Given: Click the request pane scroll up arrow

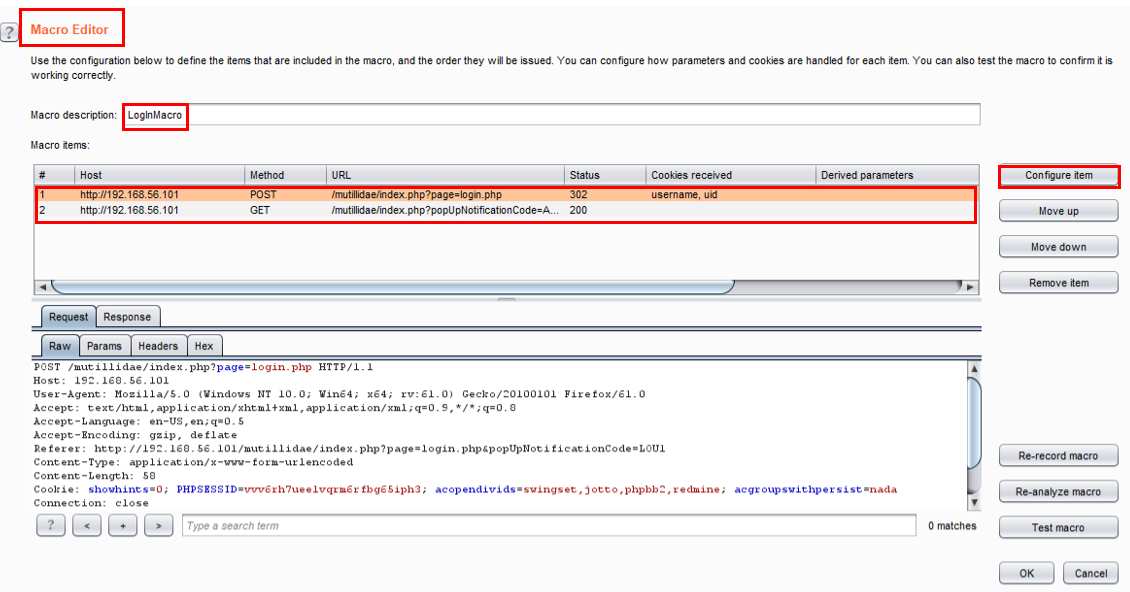Looking at the screenshot, I should click(x=974, y=368).
